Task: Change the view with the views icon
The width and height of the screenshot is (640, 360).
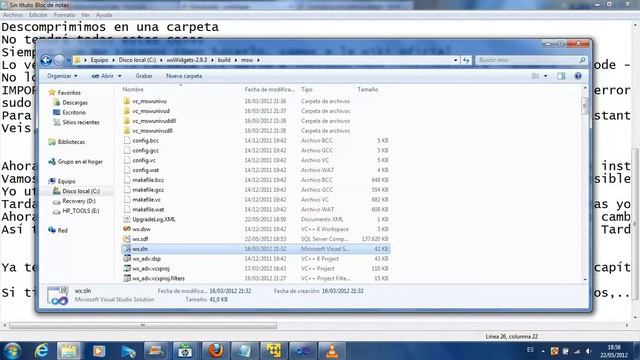Action: (535, 76)
